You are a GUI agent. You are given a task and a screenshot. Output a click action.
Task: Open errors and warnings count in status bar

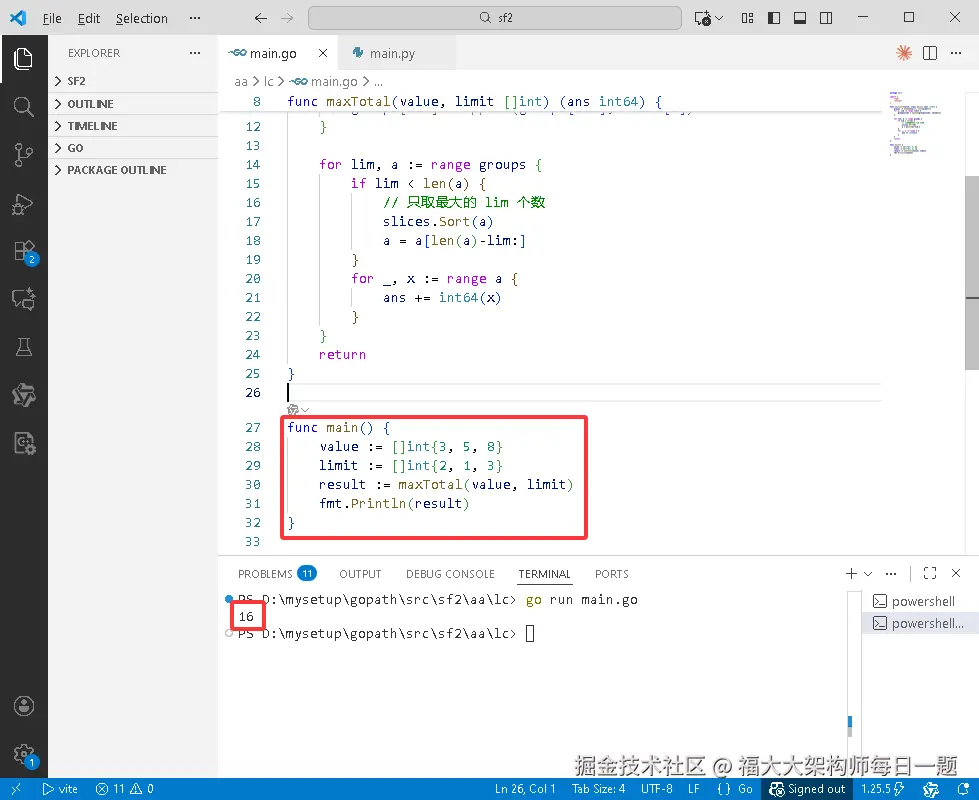125,789
